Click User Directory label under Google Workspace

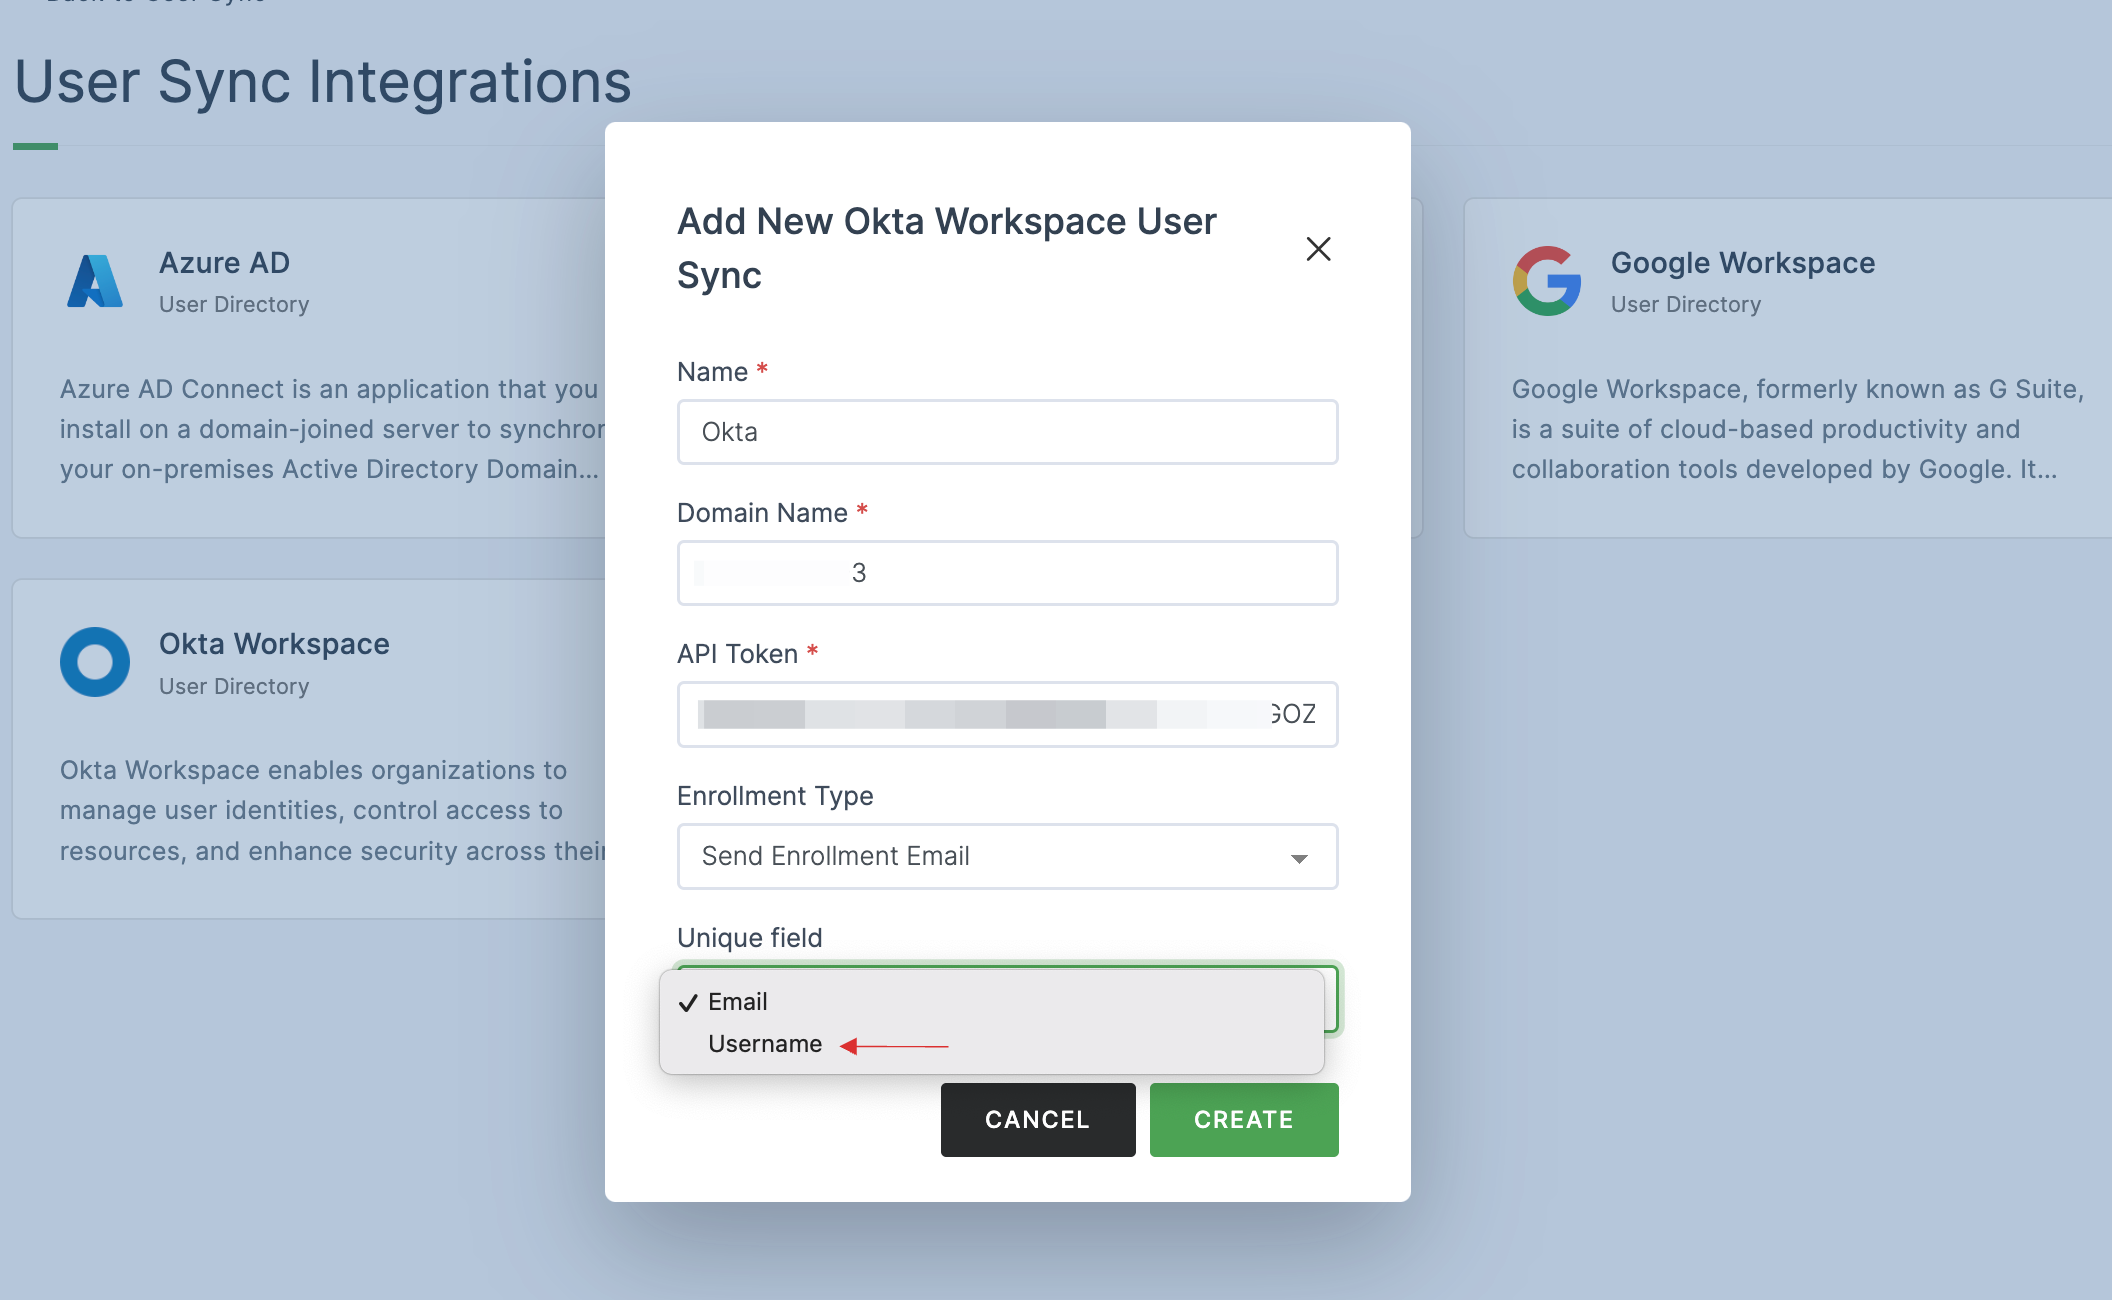tap(1686, 305)
